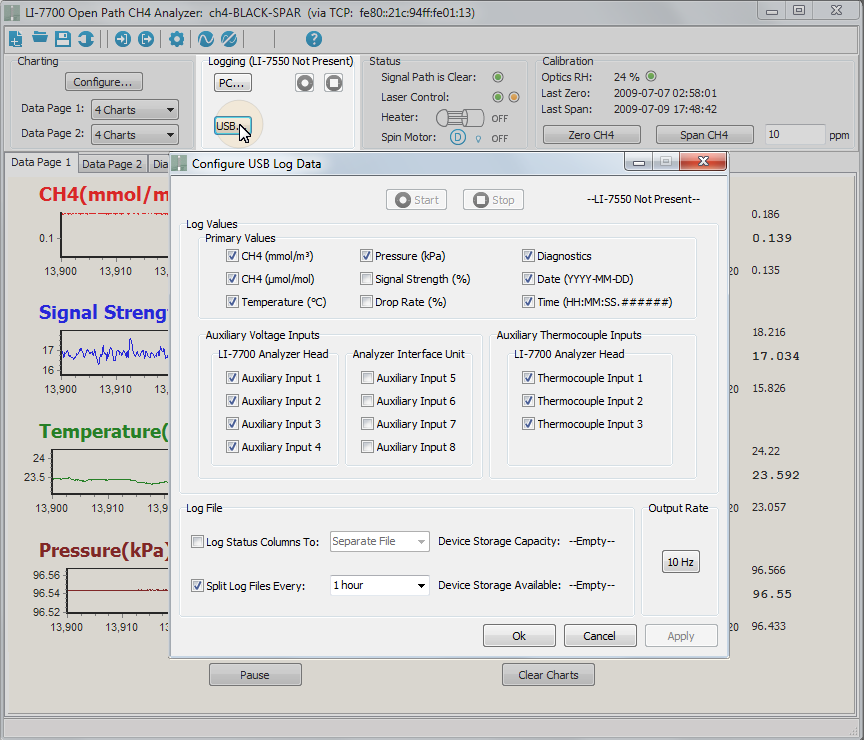Click the Spin Motor D icon
This screenshot has height=740, width=864.
coord(457,137)
